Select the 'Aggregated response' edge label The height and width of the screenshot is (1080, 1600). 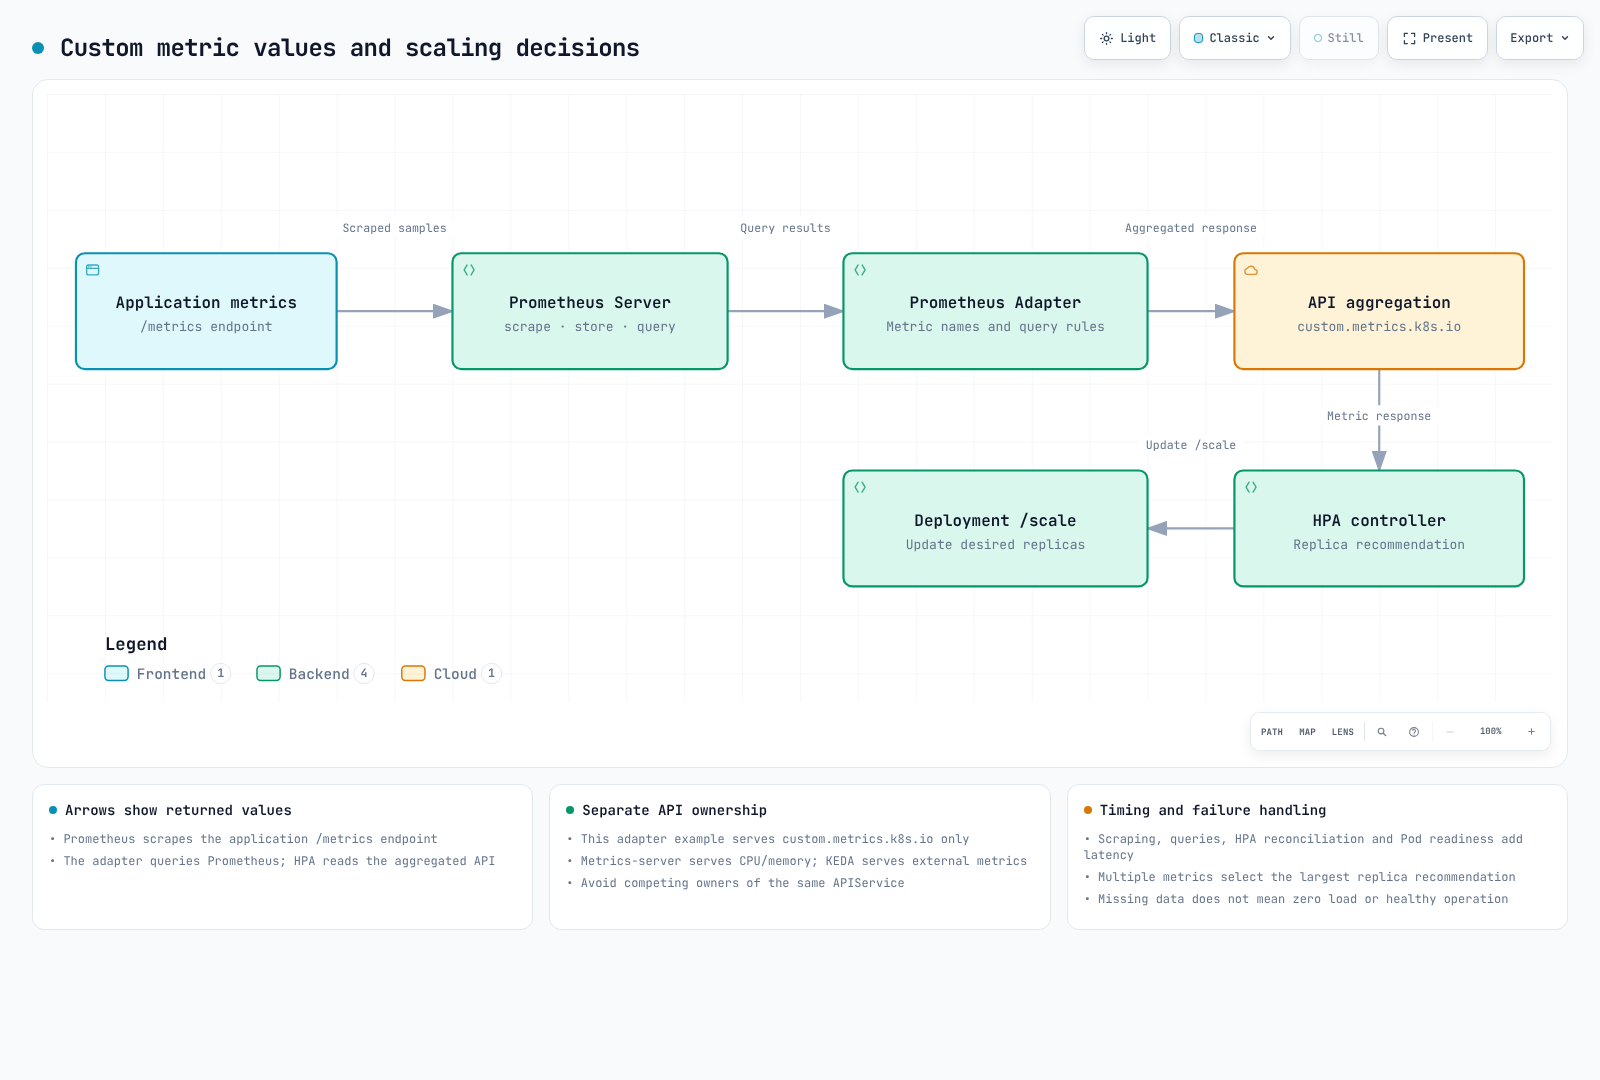point(1191,228)
